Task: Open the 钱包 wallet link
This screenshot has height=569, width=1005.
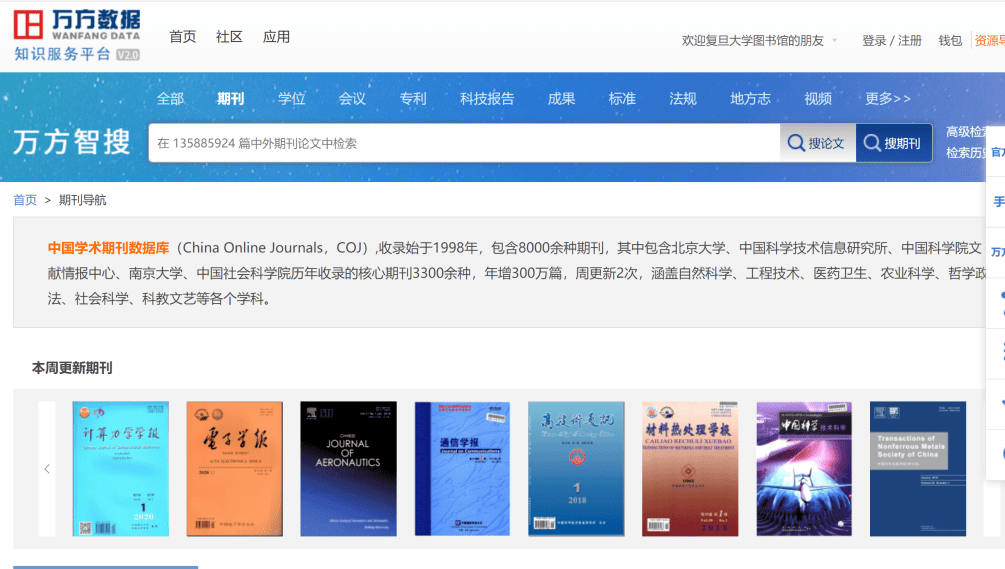Action: [x=950, y=40]
